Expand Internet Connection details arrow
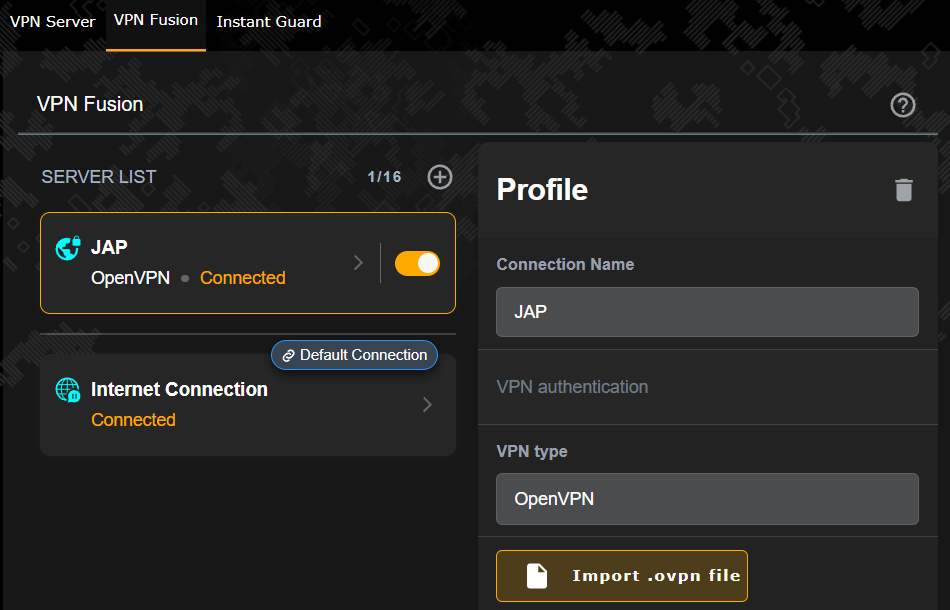950x610 pixels. [427, 404]
